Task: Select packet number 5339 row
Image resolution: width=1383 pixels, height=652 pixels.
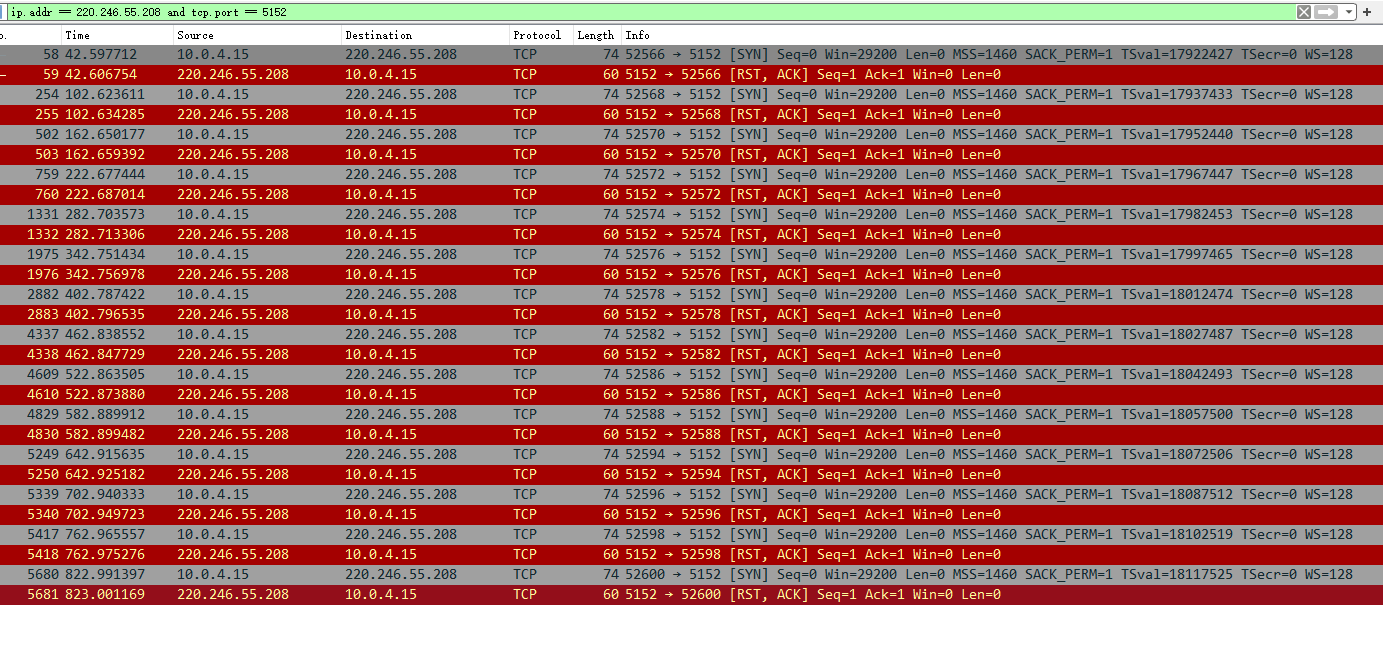Action: pos(691,494)
